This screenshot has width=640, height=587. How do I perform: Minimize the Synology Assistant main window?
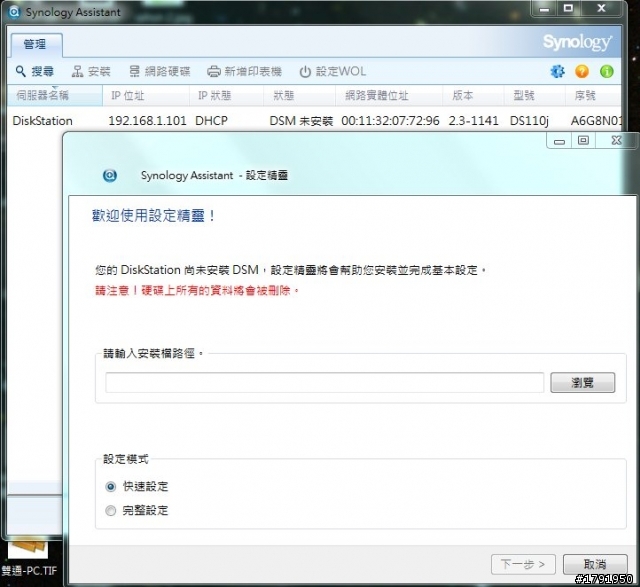pyautogui.click(x=544, y=8)
